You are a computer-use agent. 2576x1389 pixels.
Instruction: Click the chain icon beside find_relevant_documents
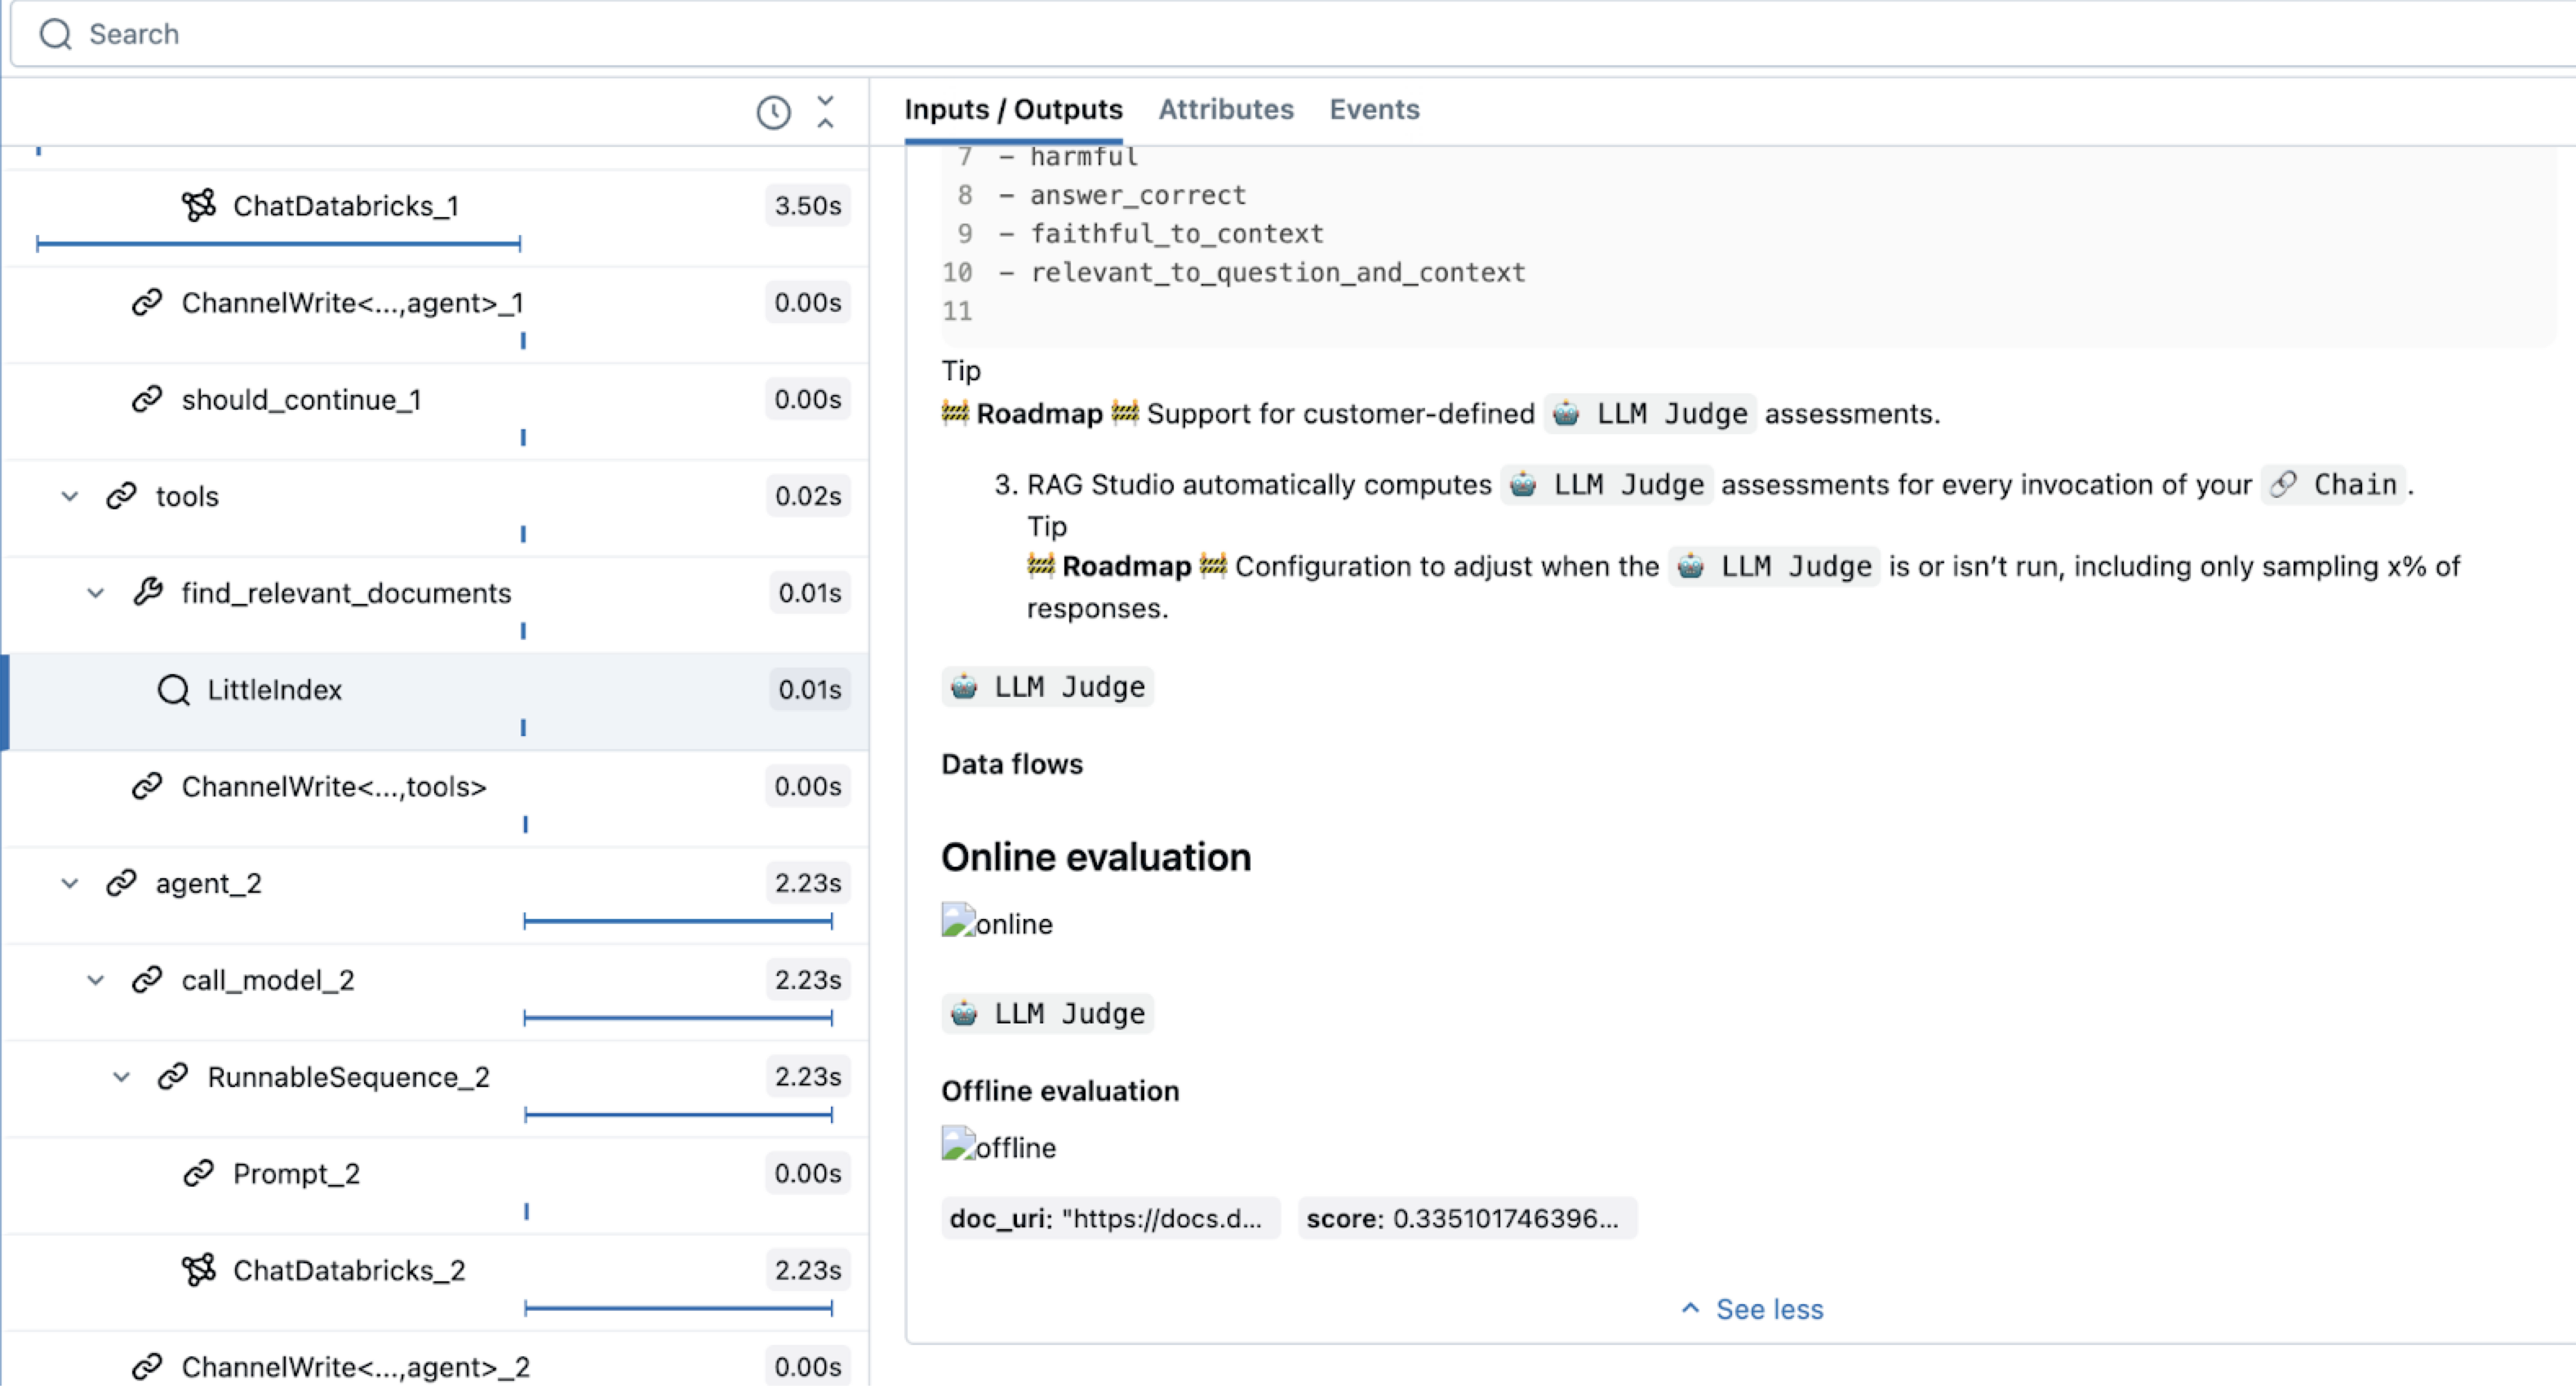[149, 592]
